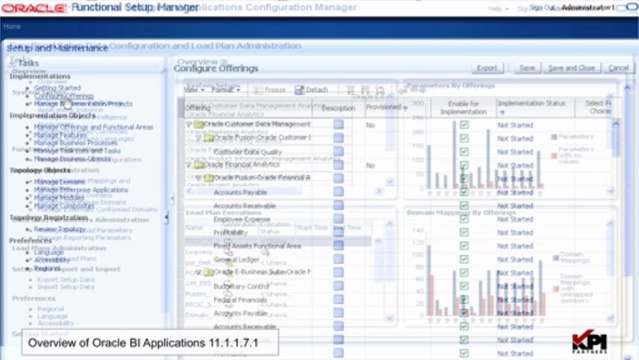The image size is (639, 360).
Task: Click folder icon of Oracle Fusion-Oracle Customer row
Action: click(209, 138)
